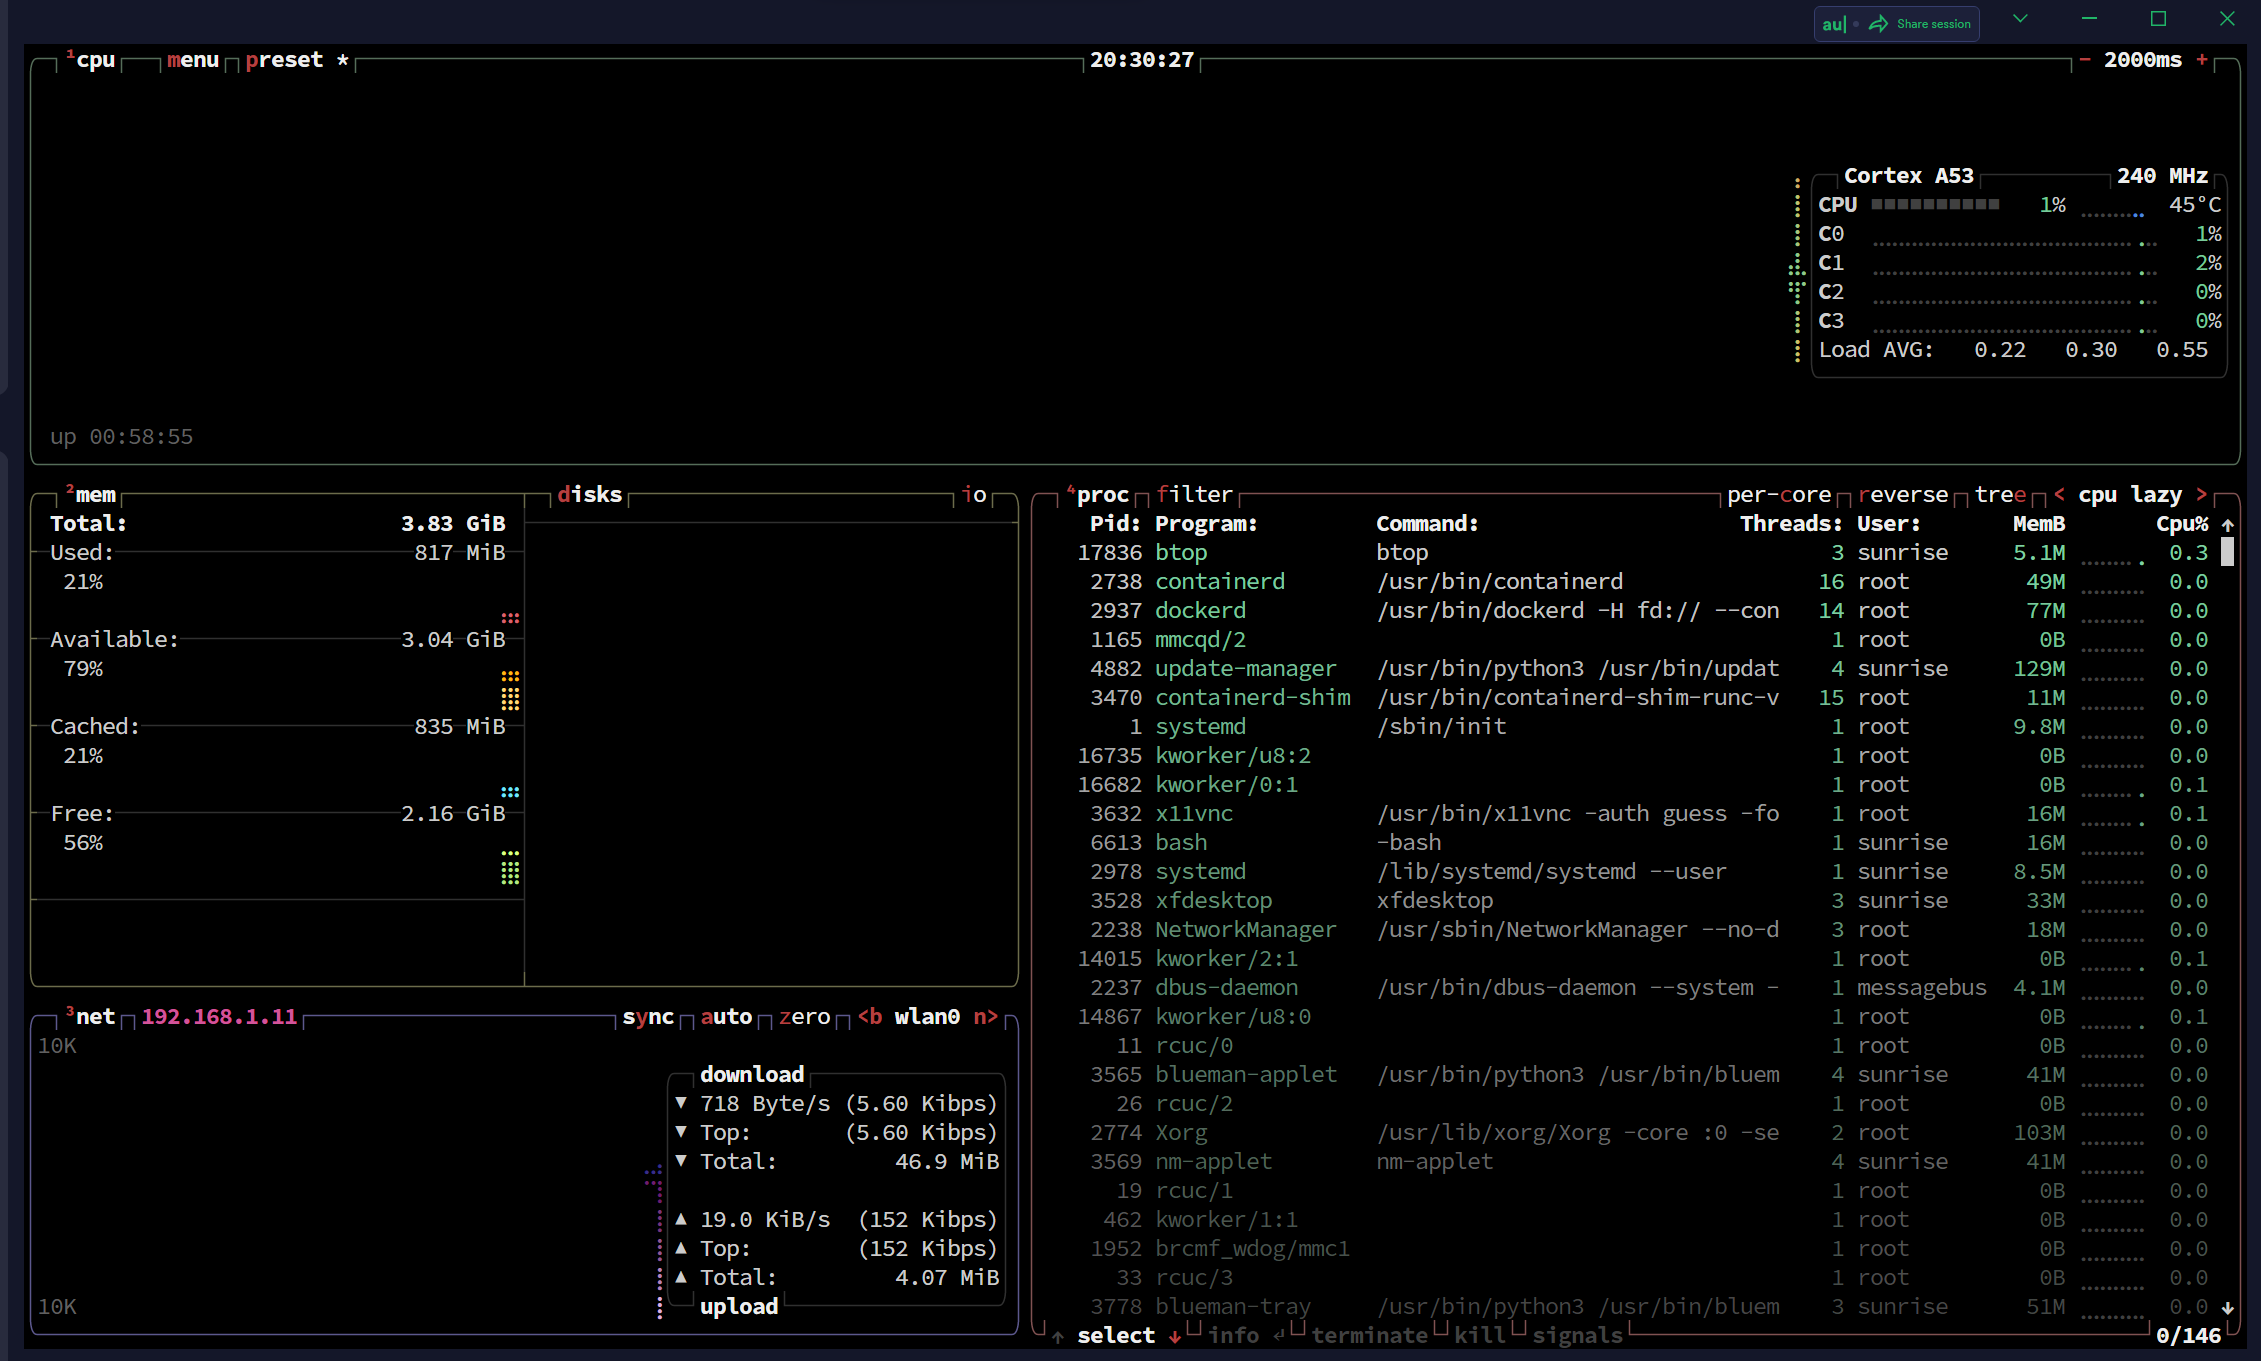This screenshot has width=2261, height=1361.
Task: Click previous sort column left arrow
Action: coord(2059,494)
